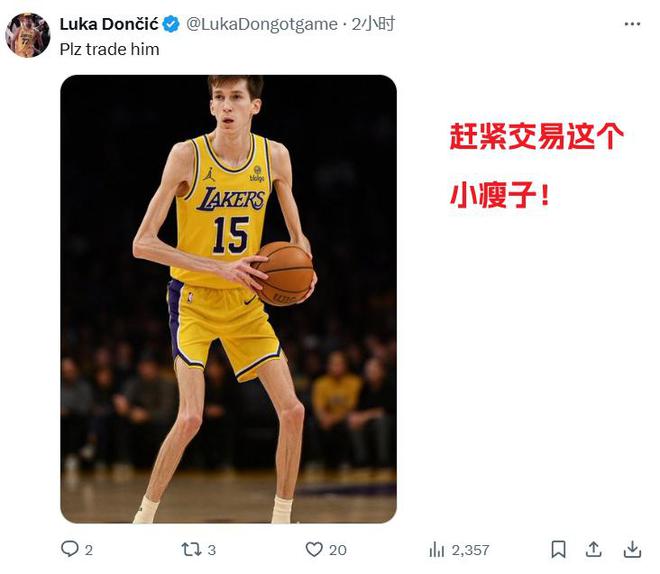Like the tweet with heart icon
This screenshot has height=574, width=660.
(x=314, y=549)
